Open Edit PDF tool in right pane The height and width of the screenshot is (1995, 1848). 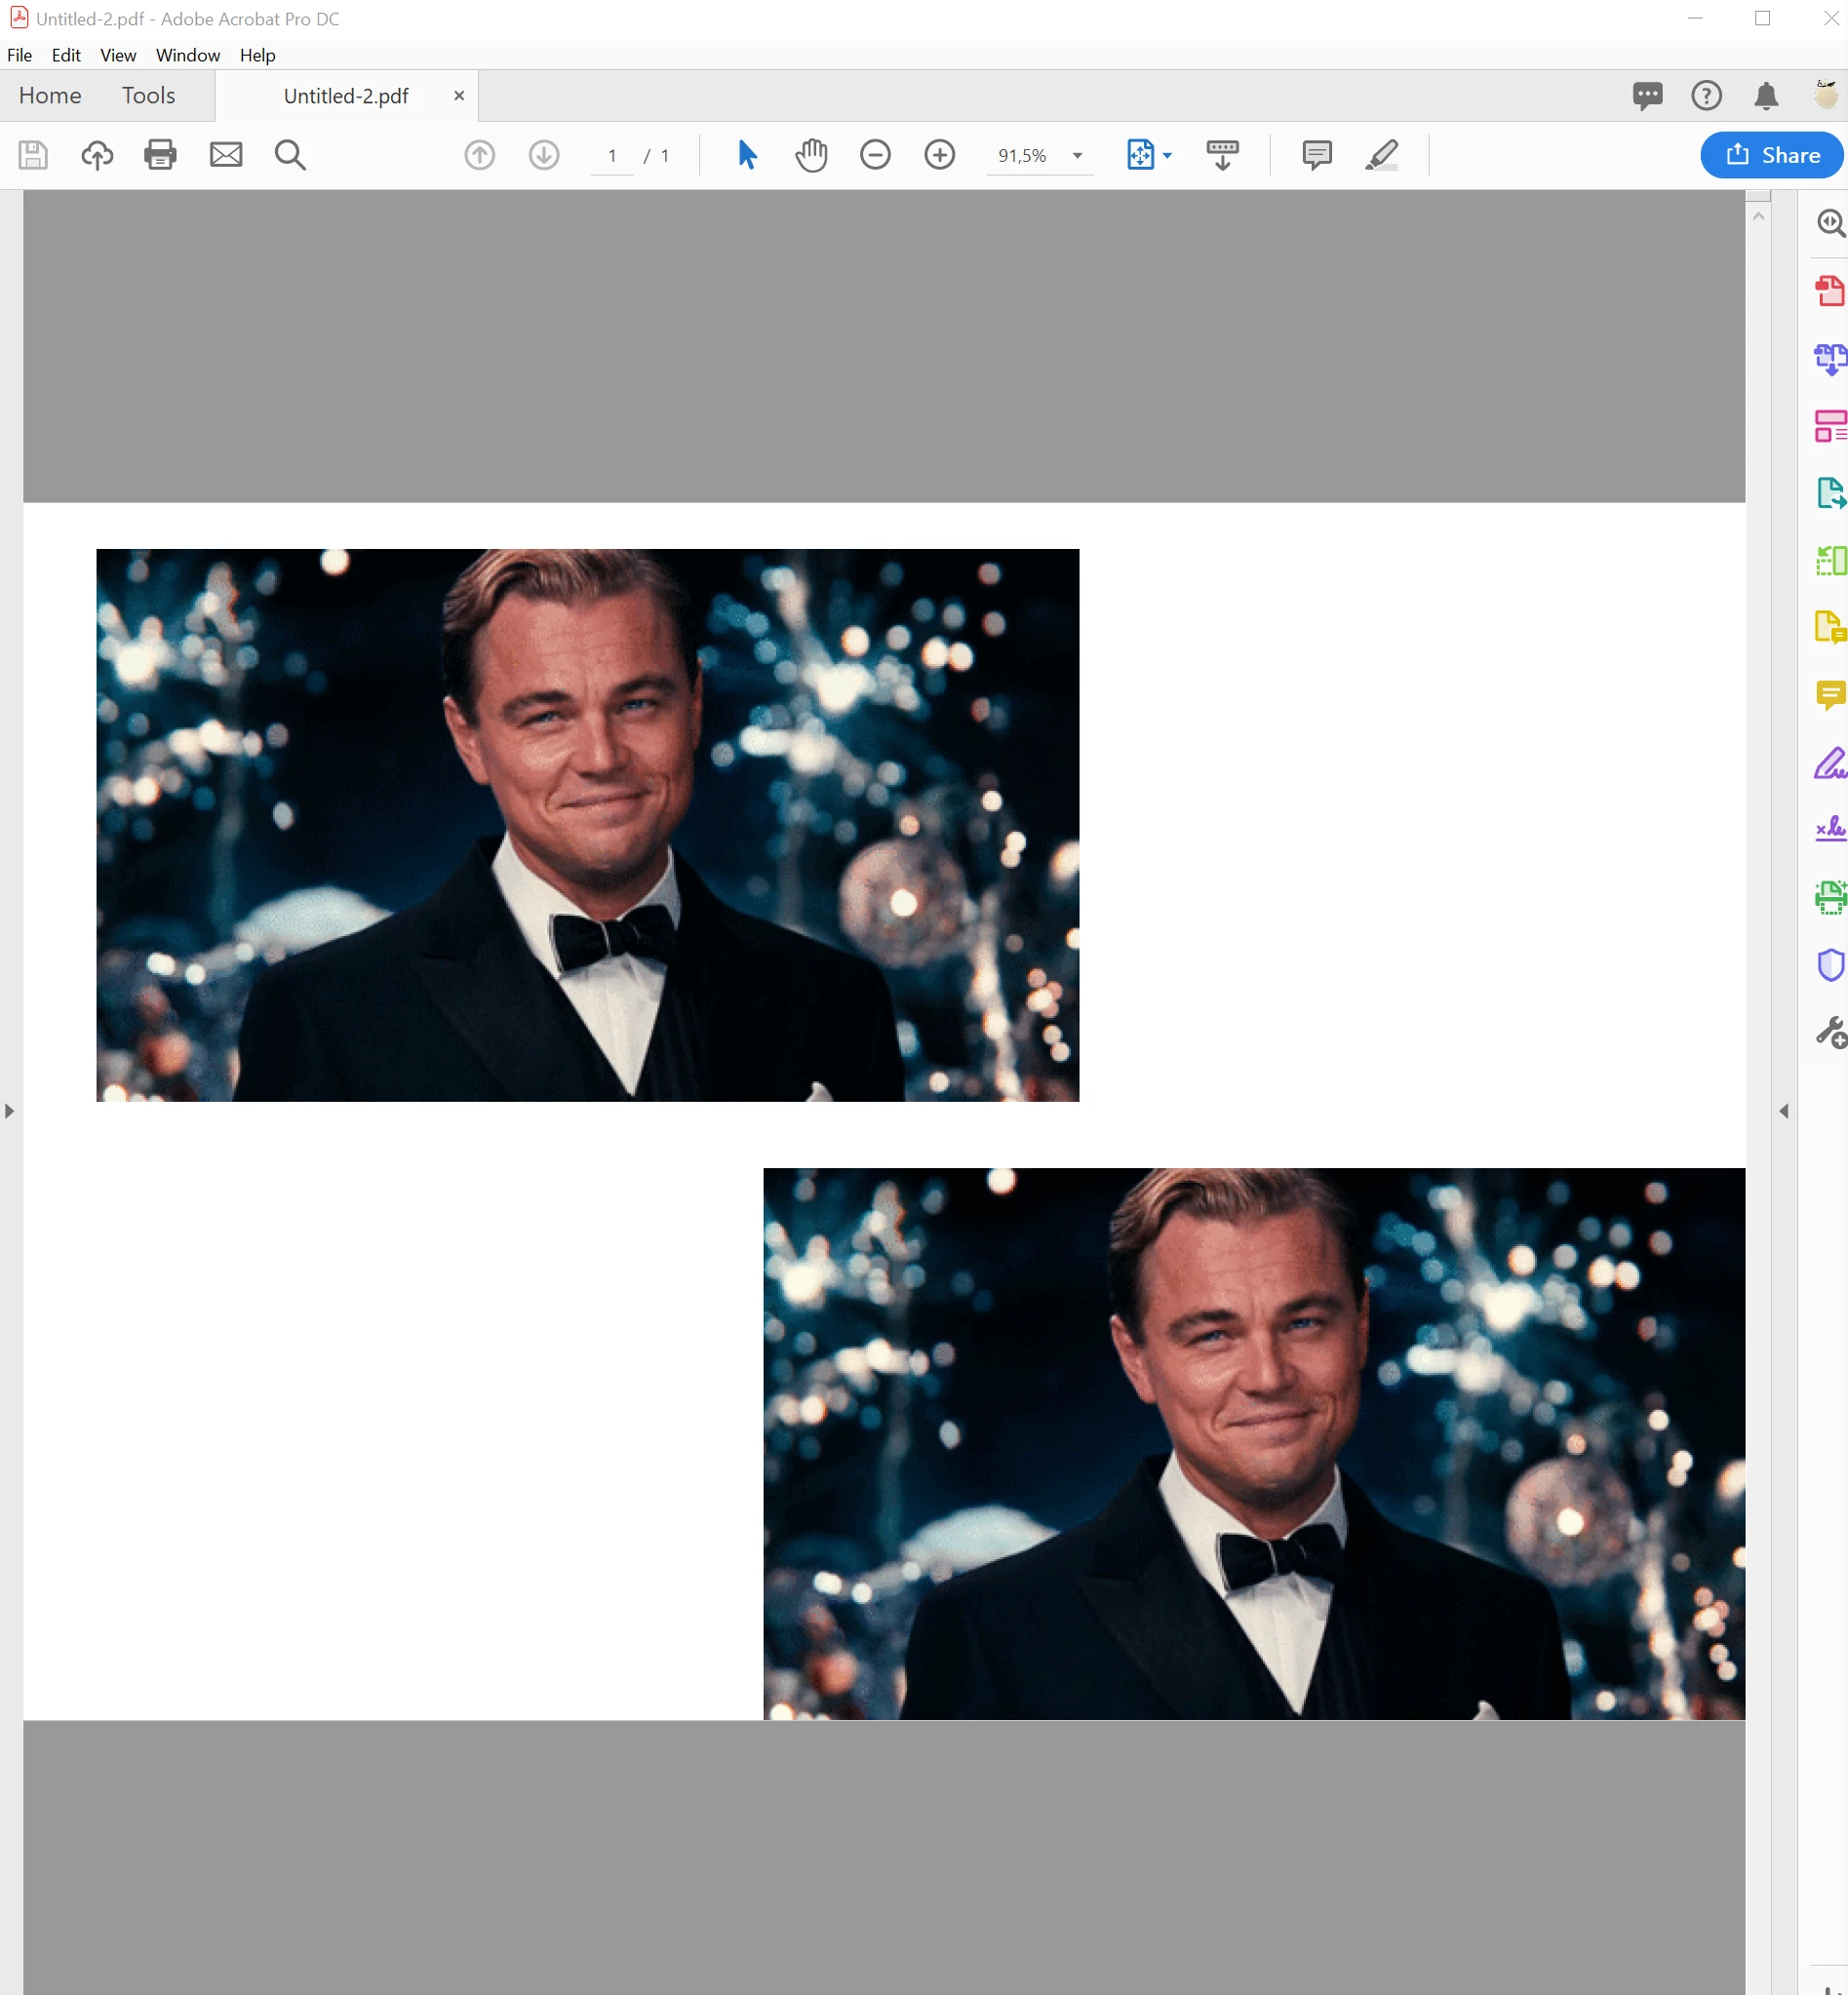point(1831,426)
